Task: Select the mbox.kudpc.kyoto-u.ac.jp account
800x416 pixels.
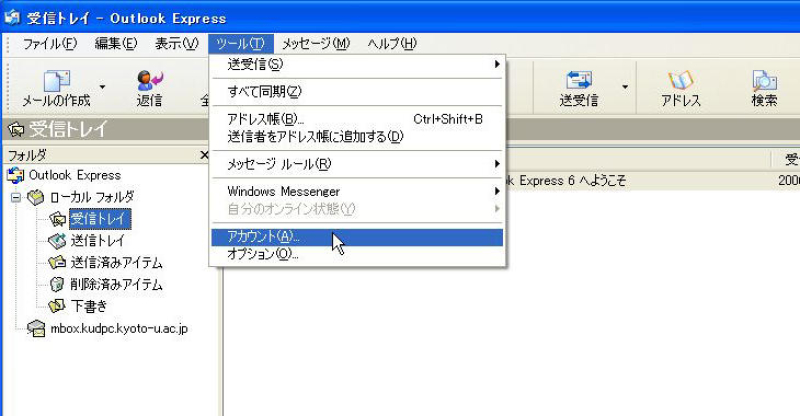Action: tap(119, 328)
